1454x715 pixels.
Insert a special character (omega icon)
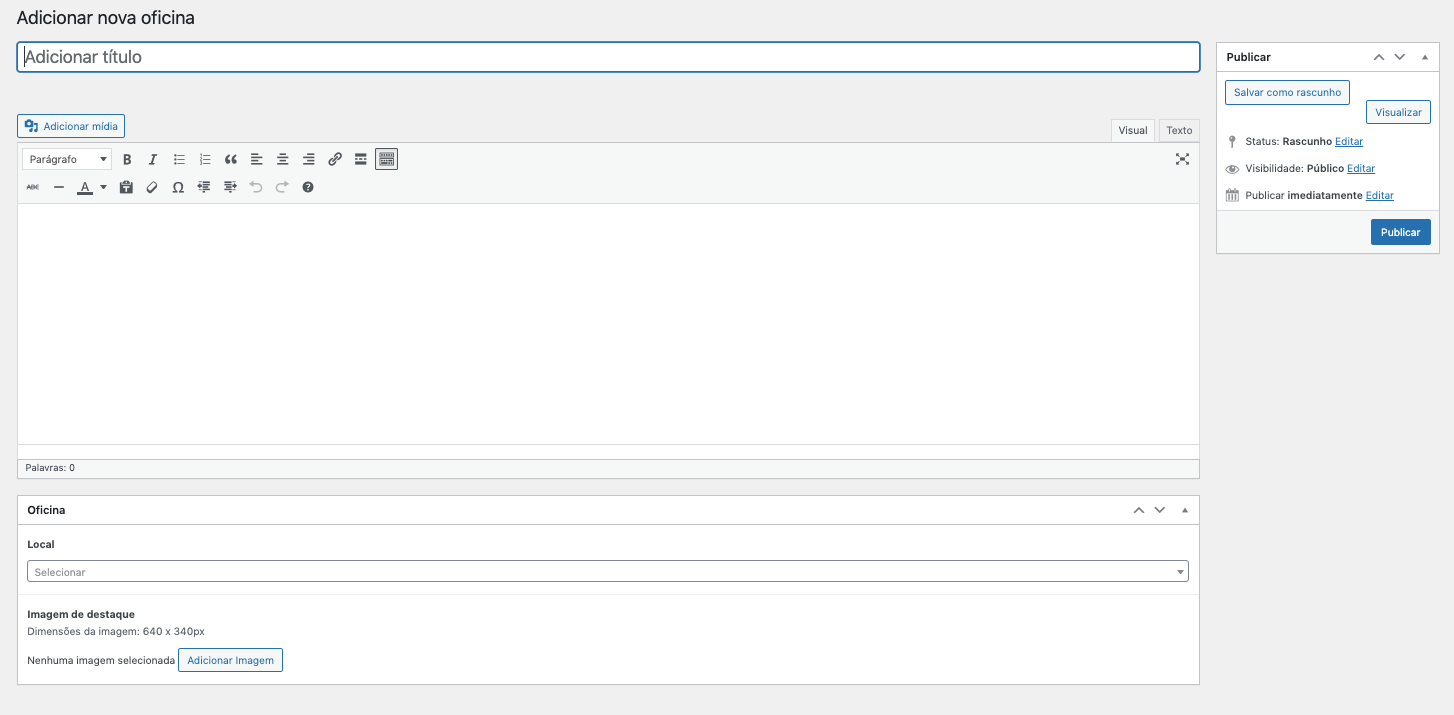click(x=178, y=187)
